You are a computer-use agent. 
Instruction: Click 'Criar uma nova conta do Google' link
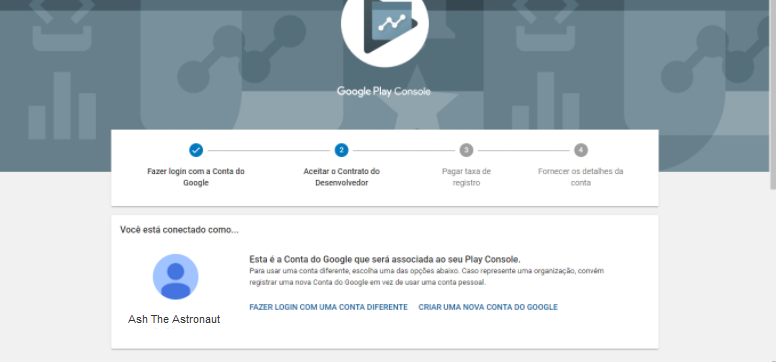click(488, 307)
